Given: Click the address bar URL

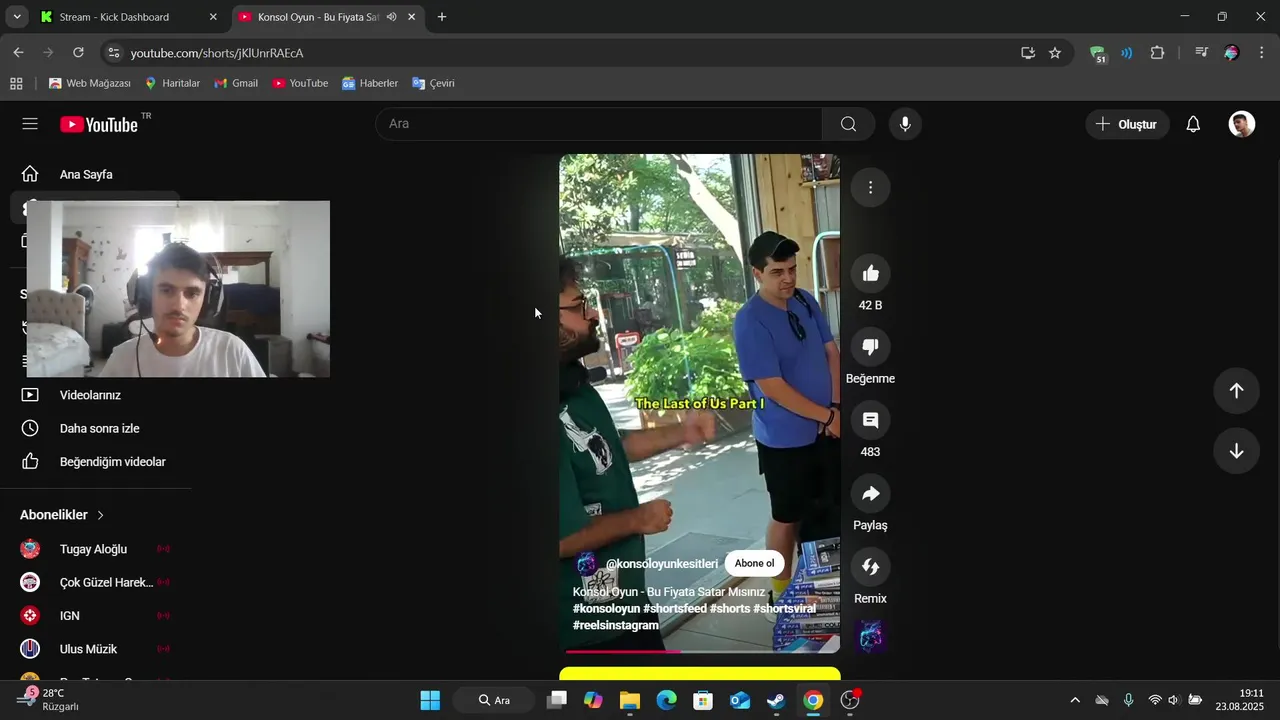Looking at the screenshot, I should (x=217, y=53).
